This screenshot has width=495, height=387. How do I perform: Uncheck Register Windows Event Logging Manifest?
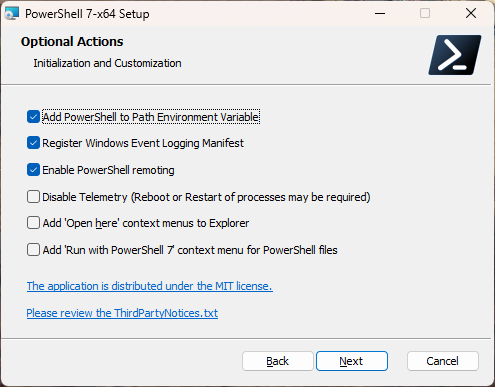tap(33, 143)
